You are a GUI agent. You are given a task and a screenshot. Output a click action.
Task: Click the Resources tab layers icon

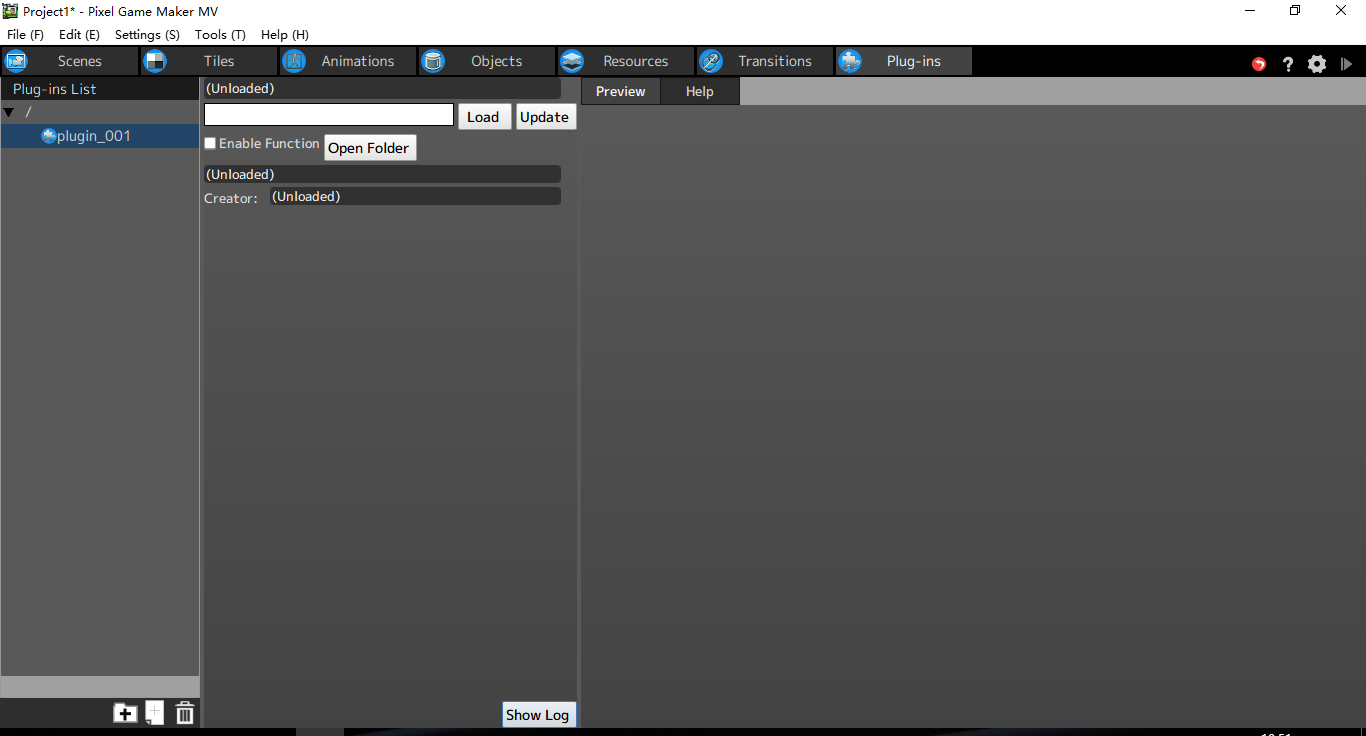point(572,61)
